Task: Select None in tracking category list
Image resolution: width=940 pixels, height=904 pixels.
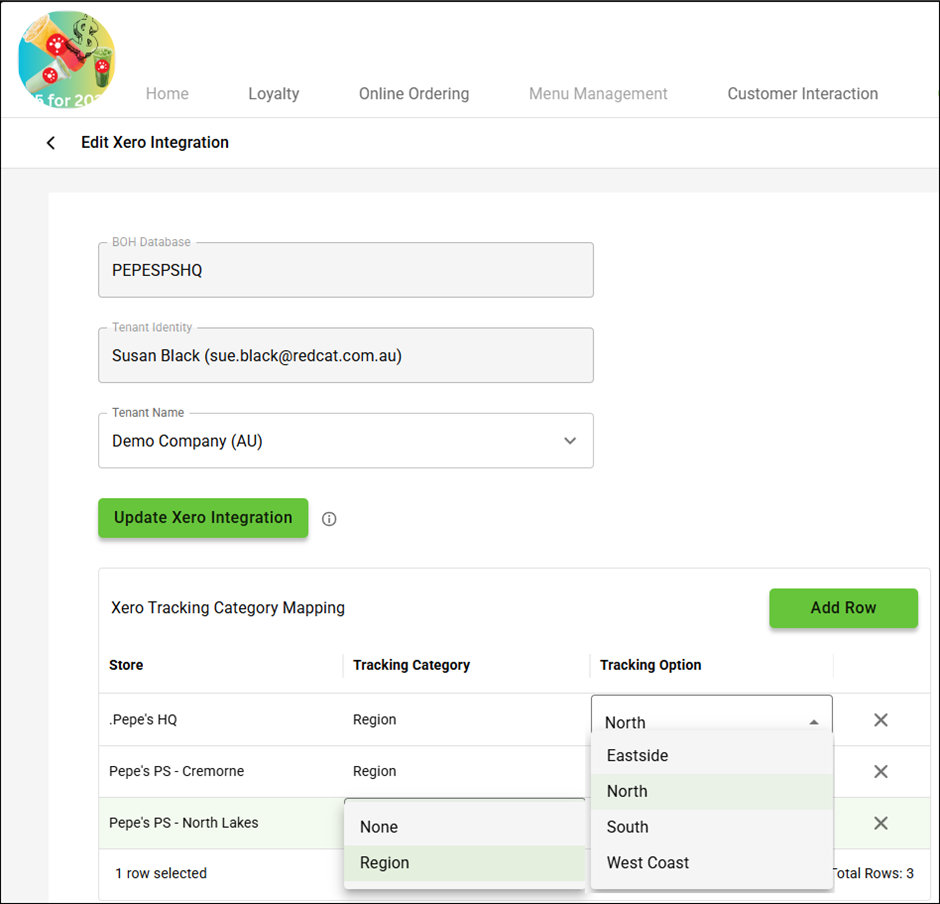Action: click(379, 827)
